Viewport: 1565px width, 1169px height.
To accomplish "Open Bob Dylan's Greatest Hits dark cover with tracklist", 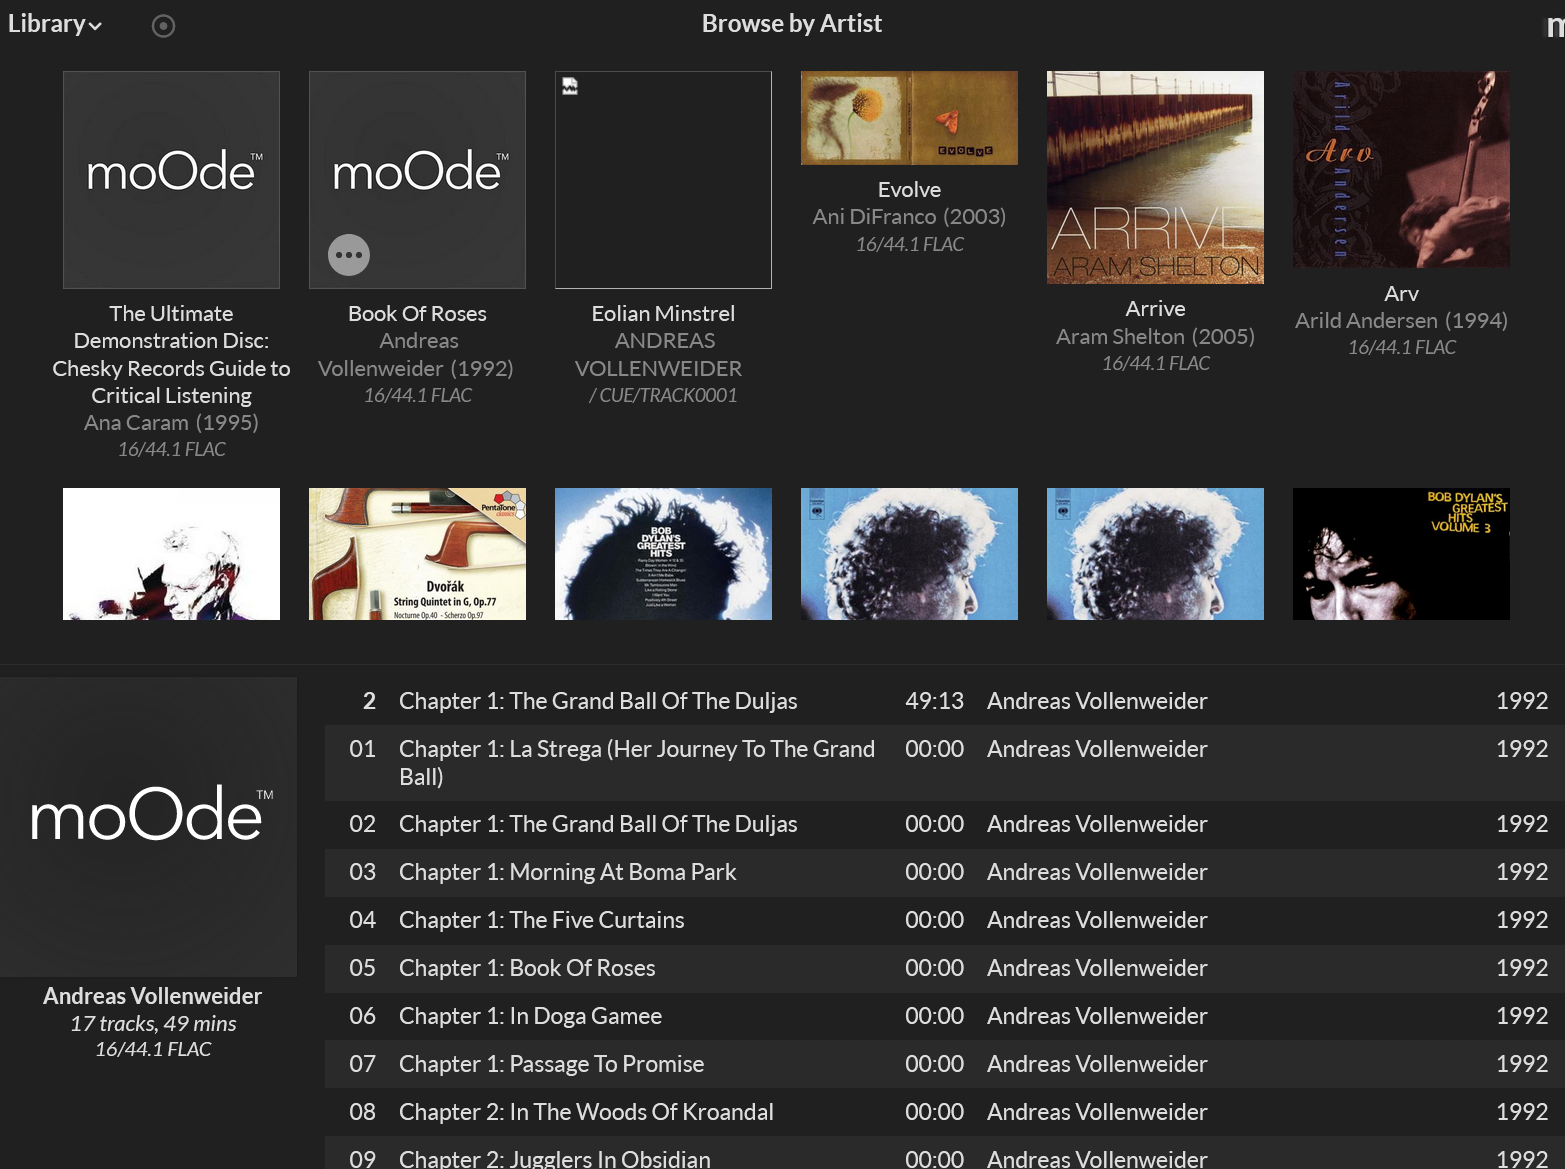I will (663, 554).
